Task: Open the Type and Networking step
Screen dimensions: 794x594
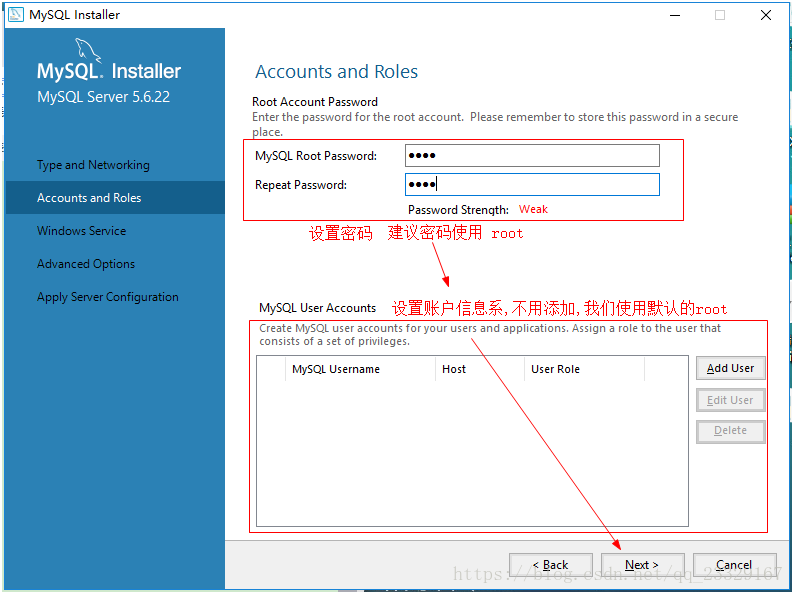Action: 93,165
